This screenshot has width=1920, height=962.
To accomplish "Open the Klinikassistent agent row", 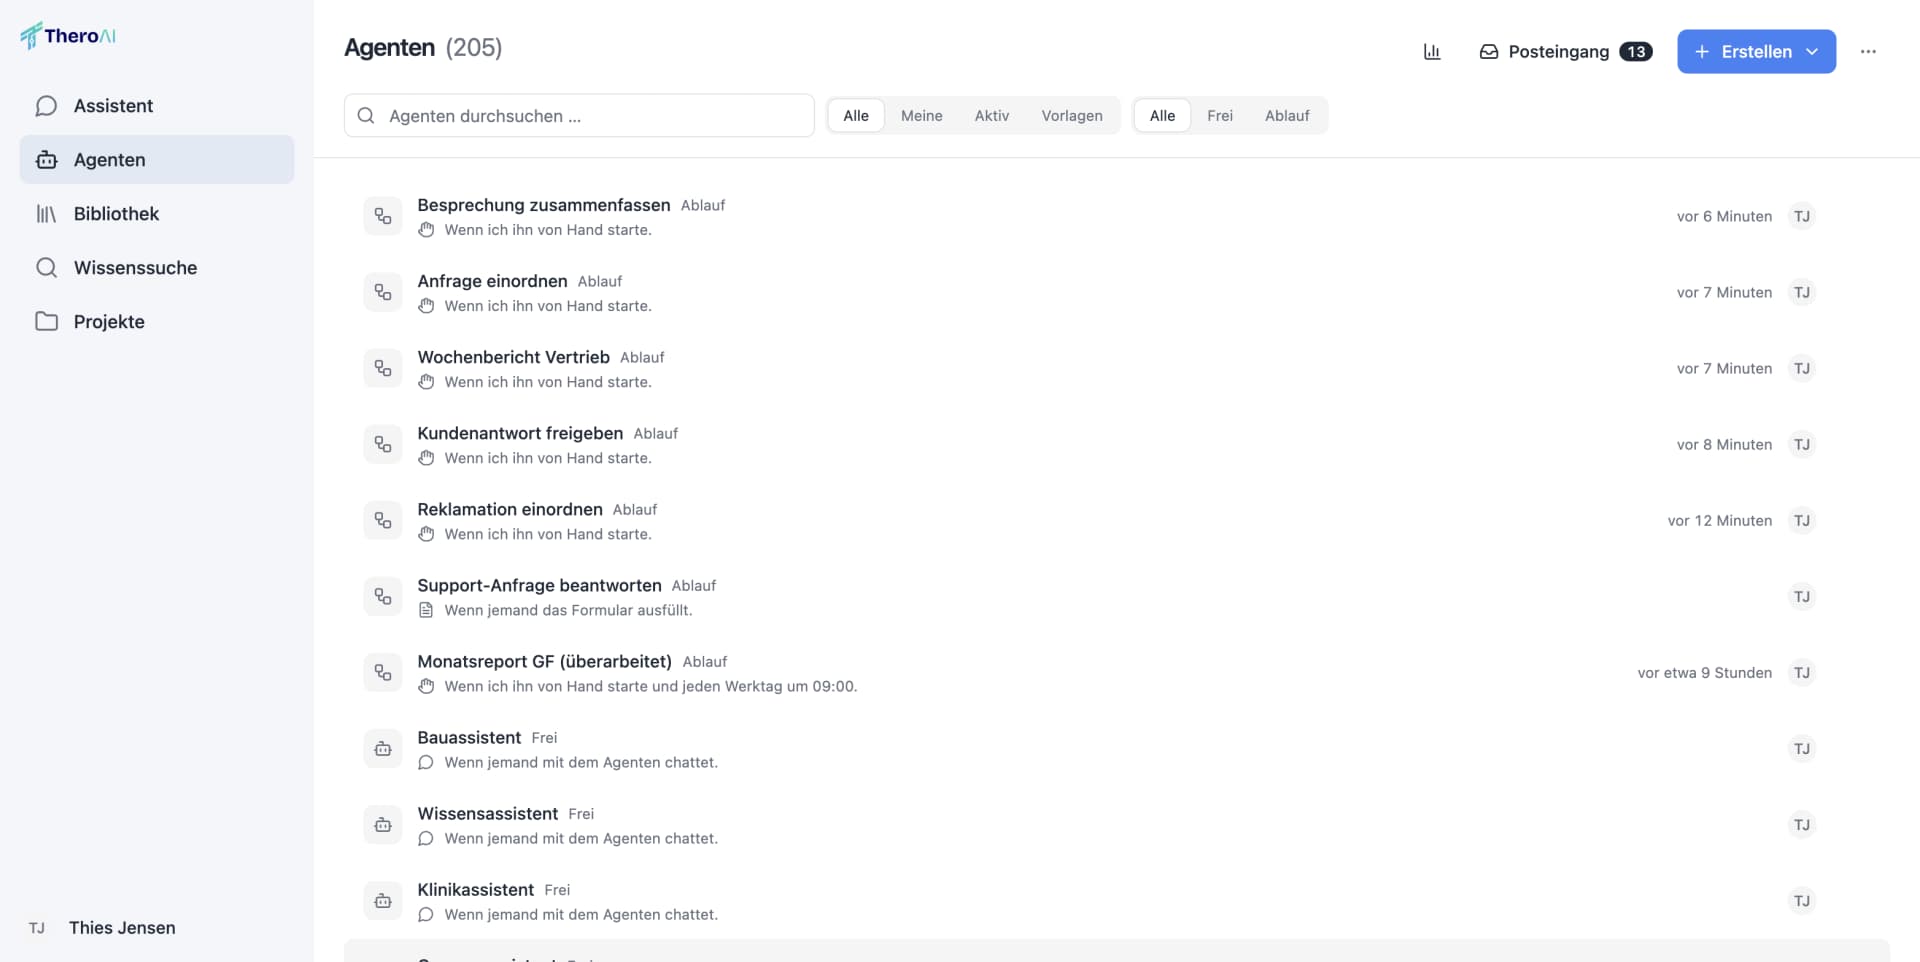I will [1117, 900].
